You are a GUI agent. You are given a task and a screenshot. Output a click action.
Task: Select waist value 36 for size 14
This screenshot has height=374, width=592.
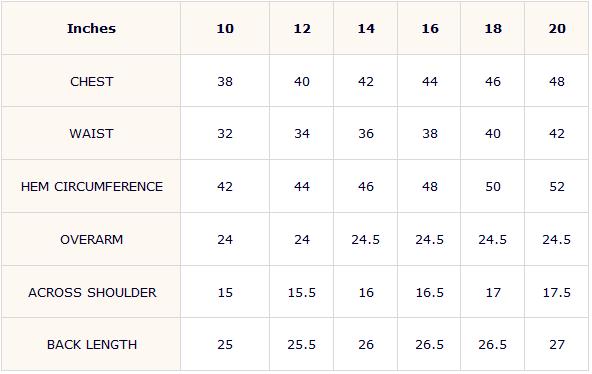tap(366, 134)
